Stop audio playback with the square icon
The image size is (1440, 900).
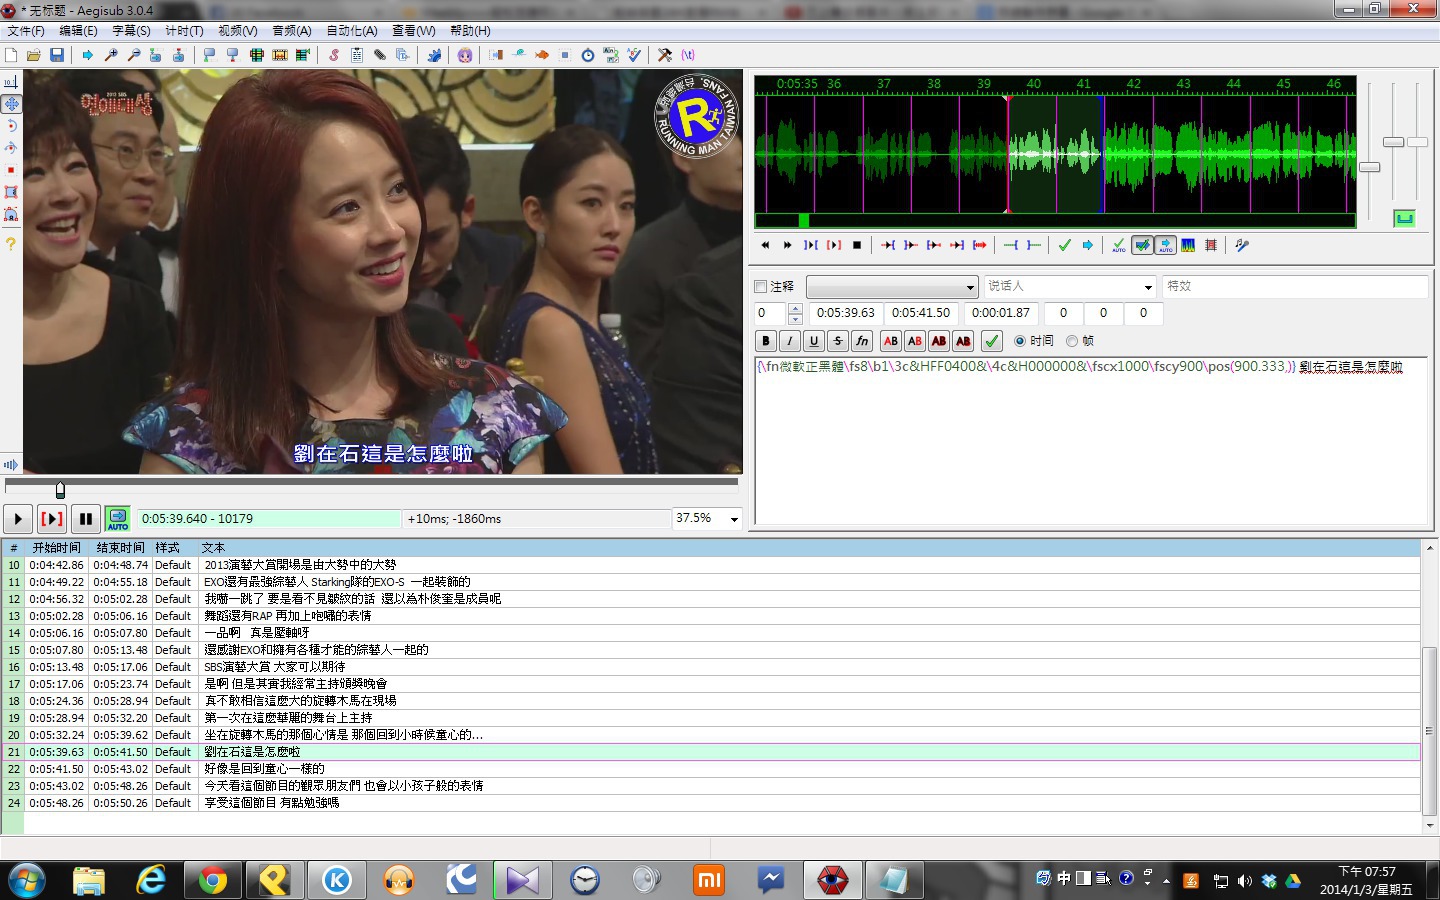tap(857, 245)
